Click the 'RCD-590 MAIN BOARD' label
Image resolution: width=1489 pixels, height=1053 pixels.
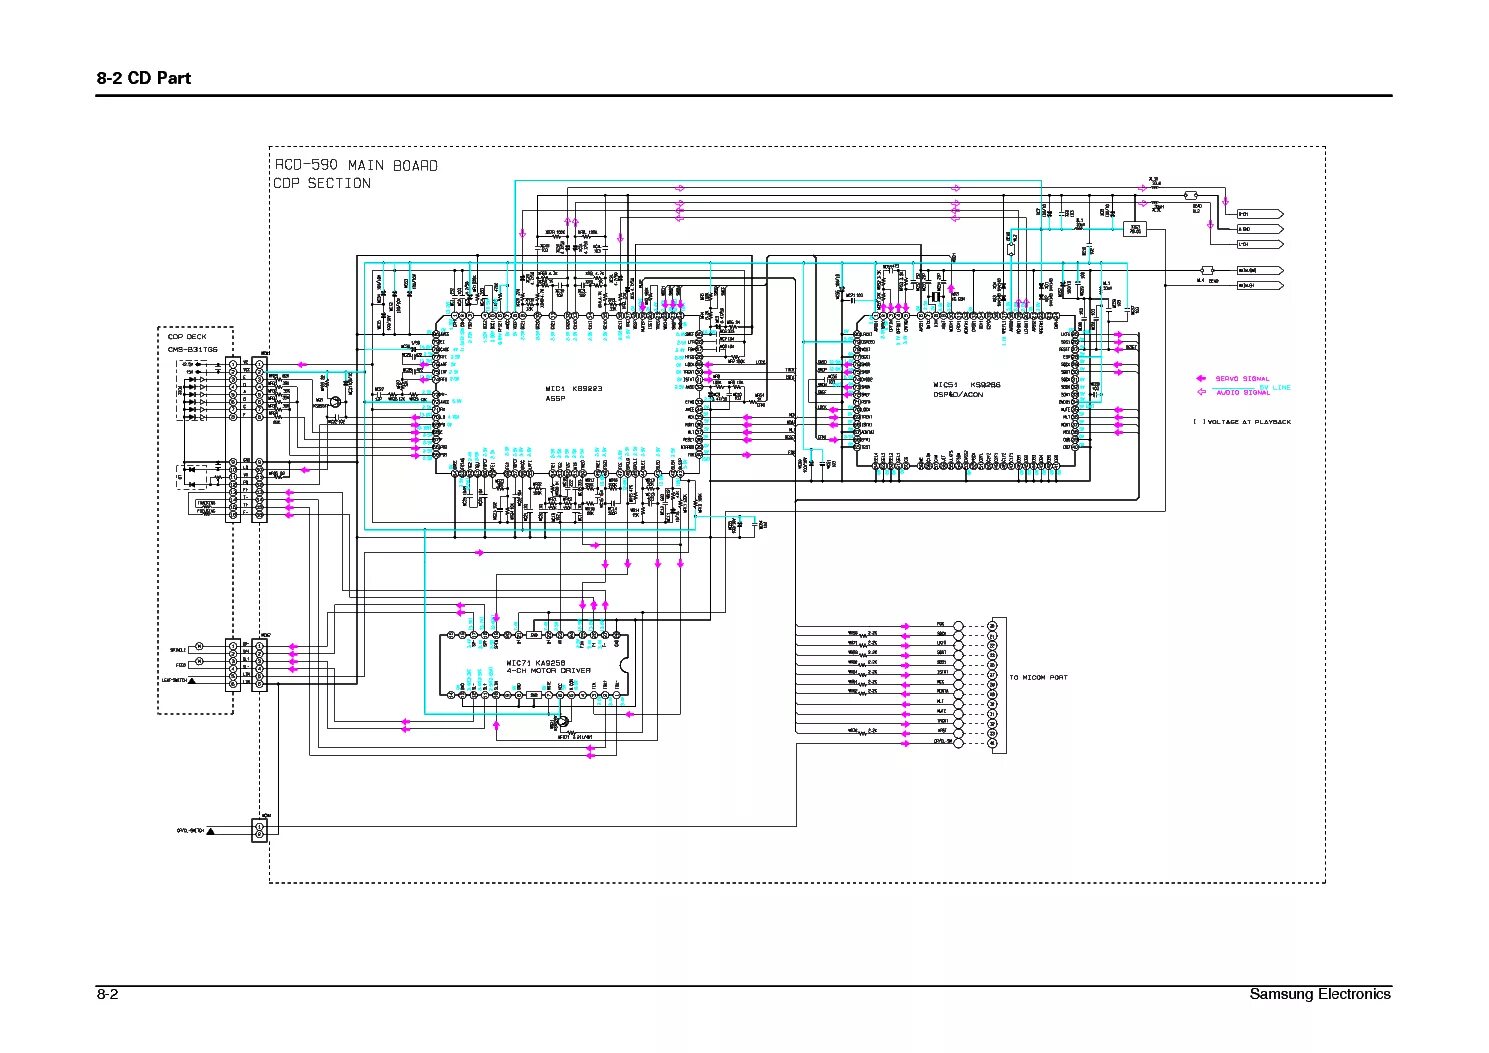point(356,166)
